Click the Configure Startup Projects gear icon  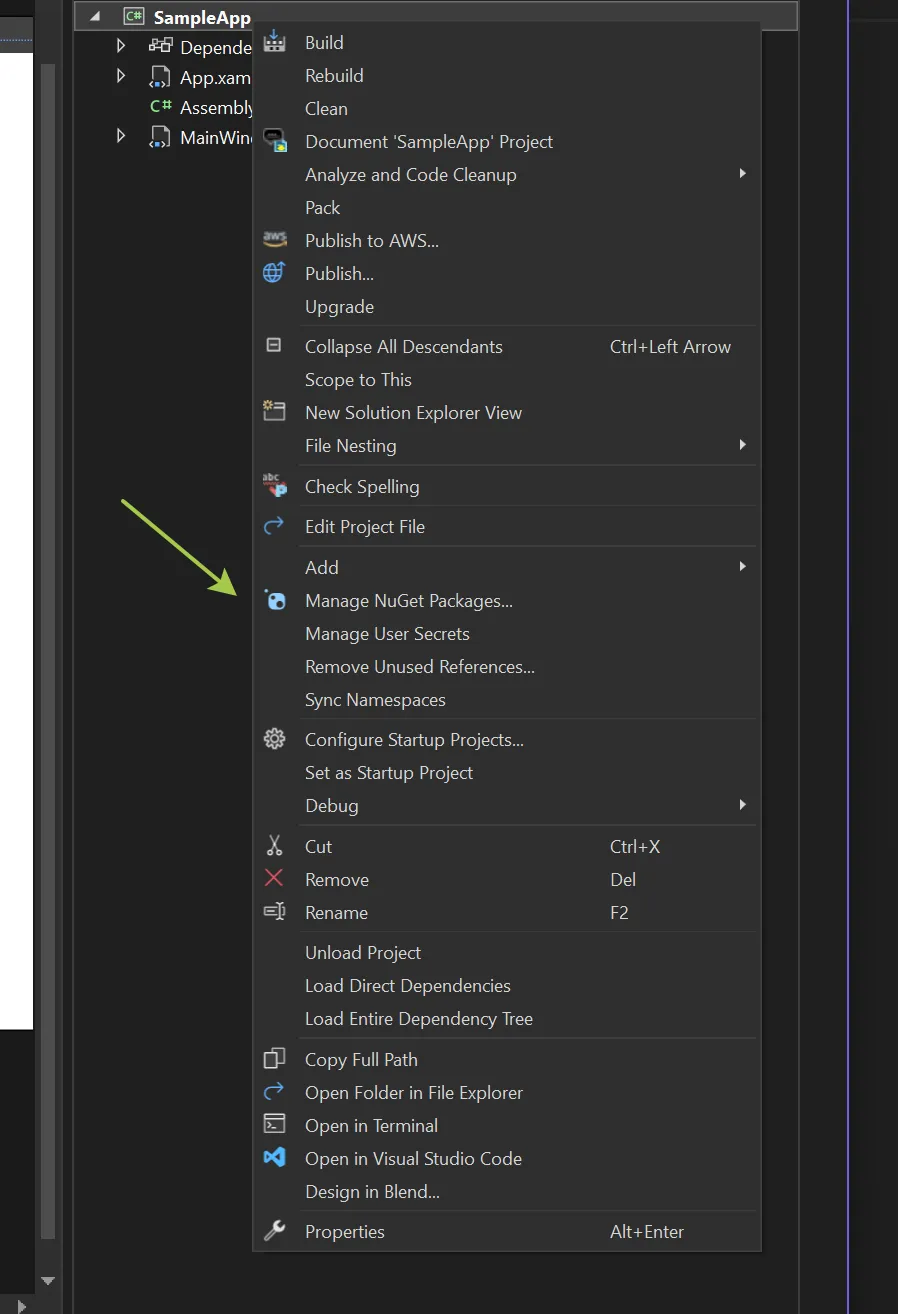[x=274, y=738]
